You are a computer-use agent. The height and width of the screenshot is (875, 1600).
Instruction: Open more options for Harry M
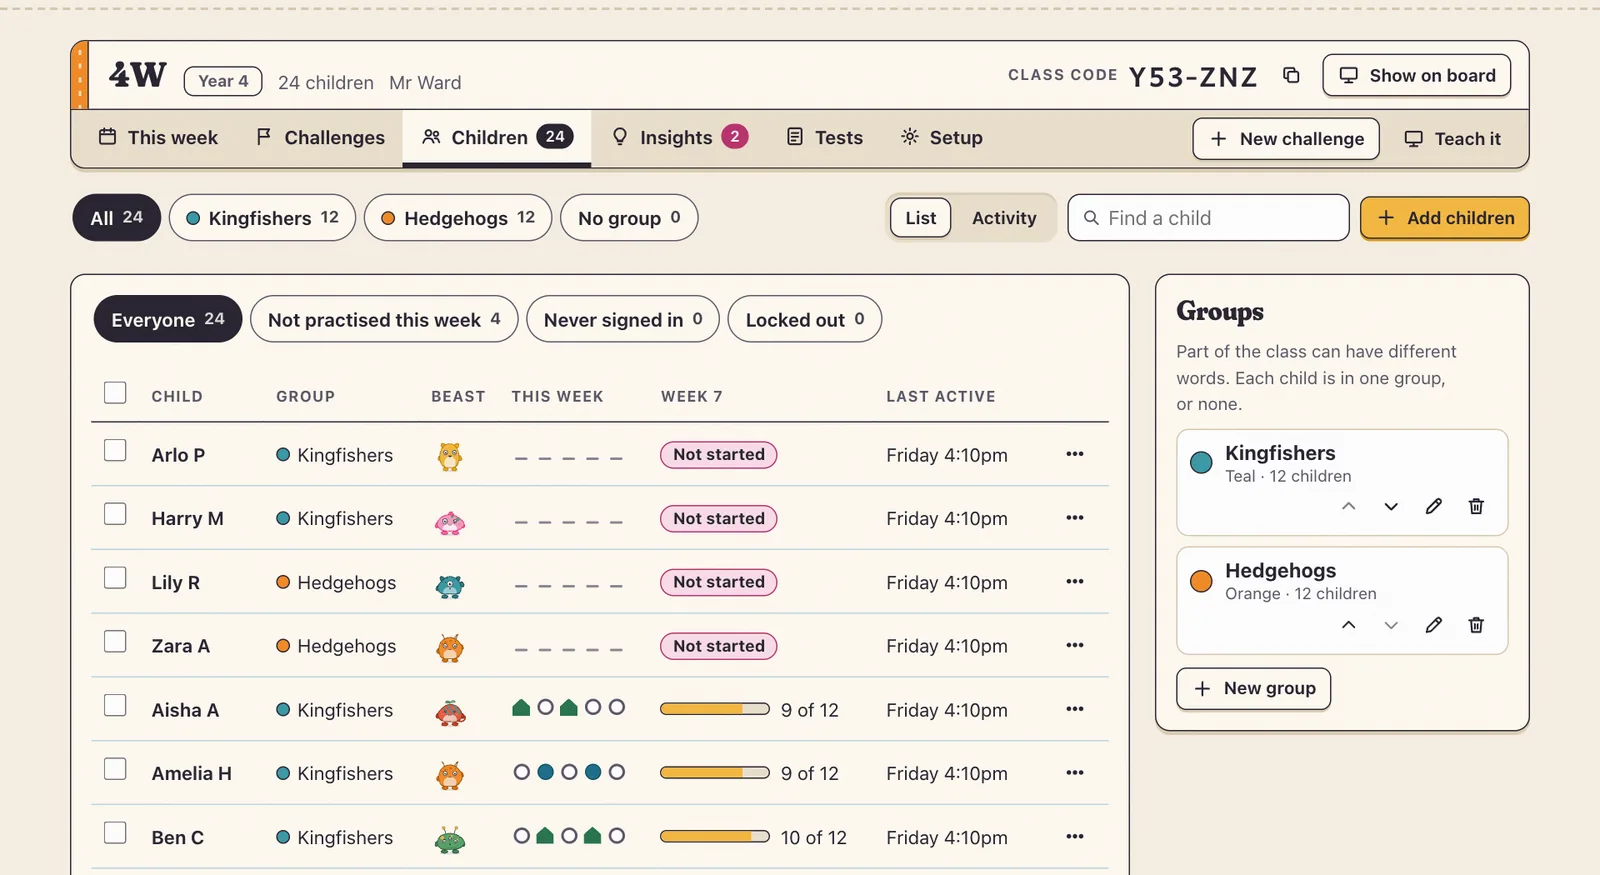click(x=1075, y=518)
